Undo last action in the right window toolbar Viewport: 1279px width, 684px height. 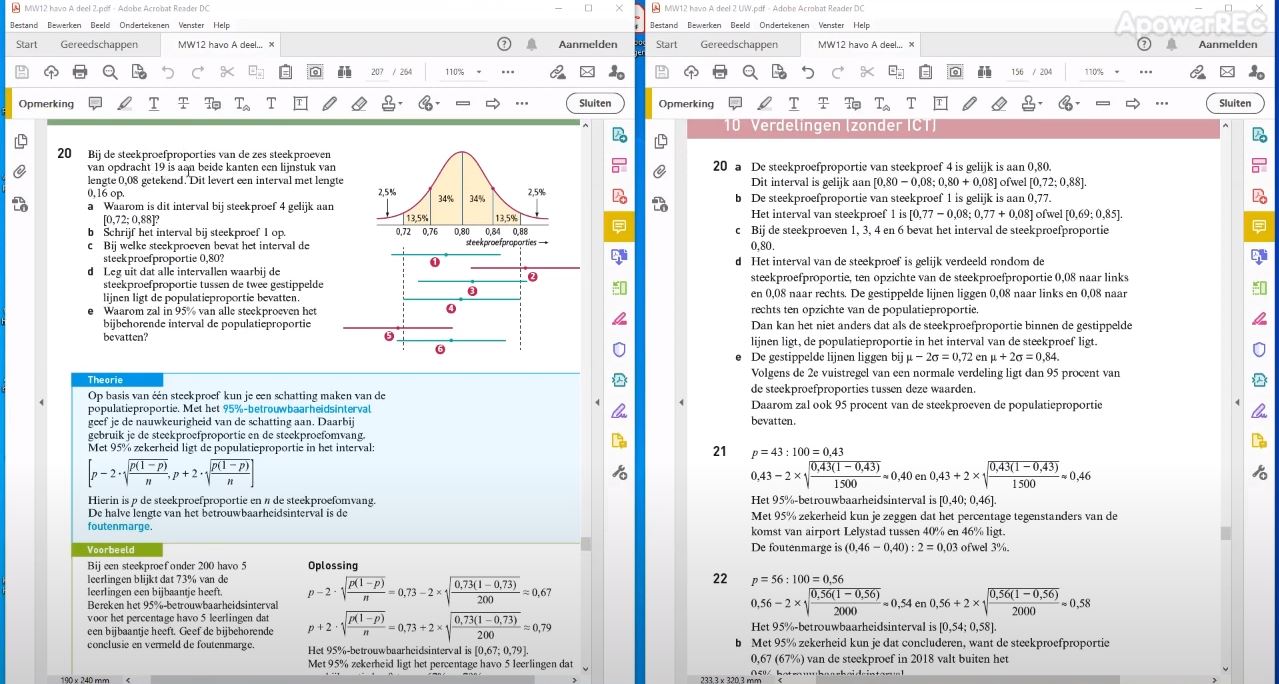tap(808, 72)
